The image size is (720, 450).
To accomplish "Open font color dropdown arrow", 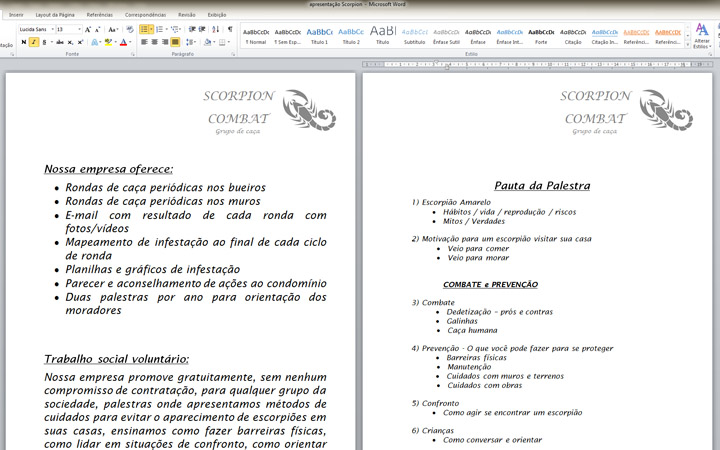I will (x=130, y=42).
